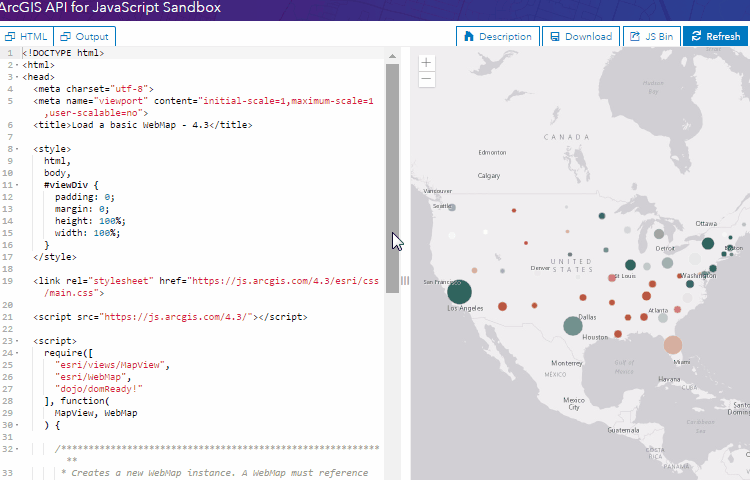
Task: Fold the comment block on line 32
Action: [x=17, y=449]
